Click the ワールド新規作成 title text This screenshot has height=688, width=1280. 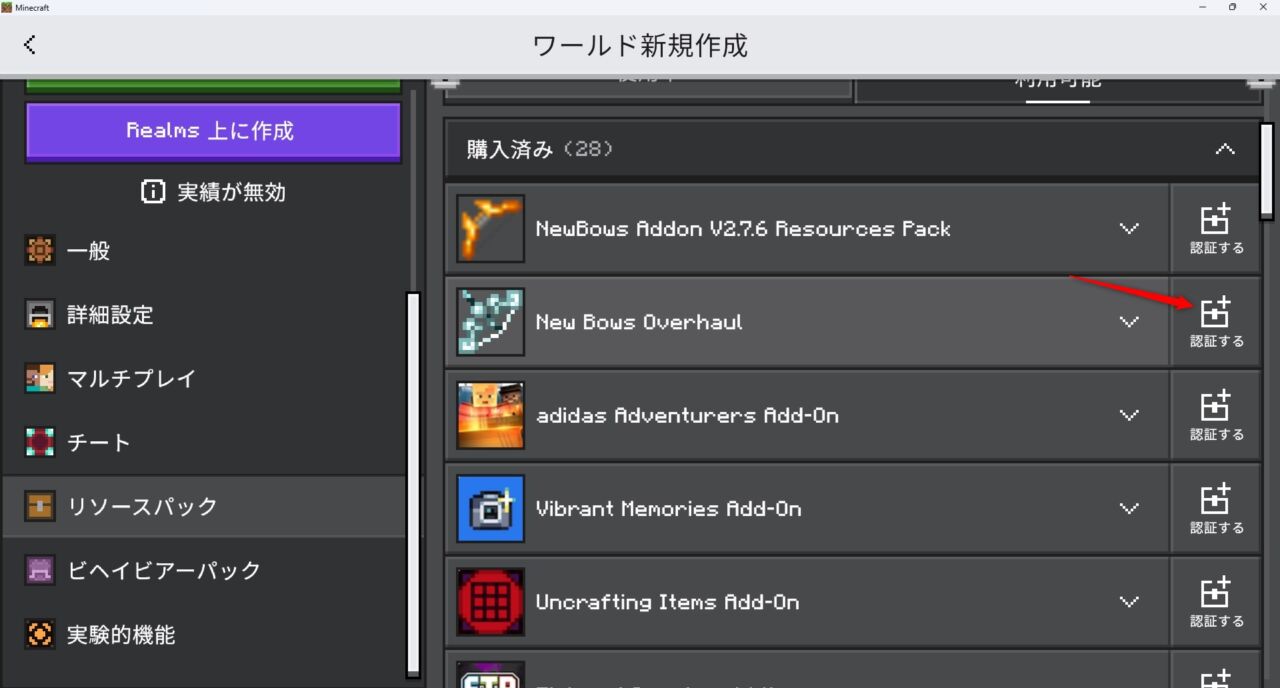point(640,45)
